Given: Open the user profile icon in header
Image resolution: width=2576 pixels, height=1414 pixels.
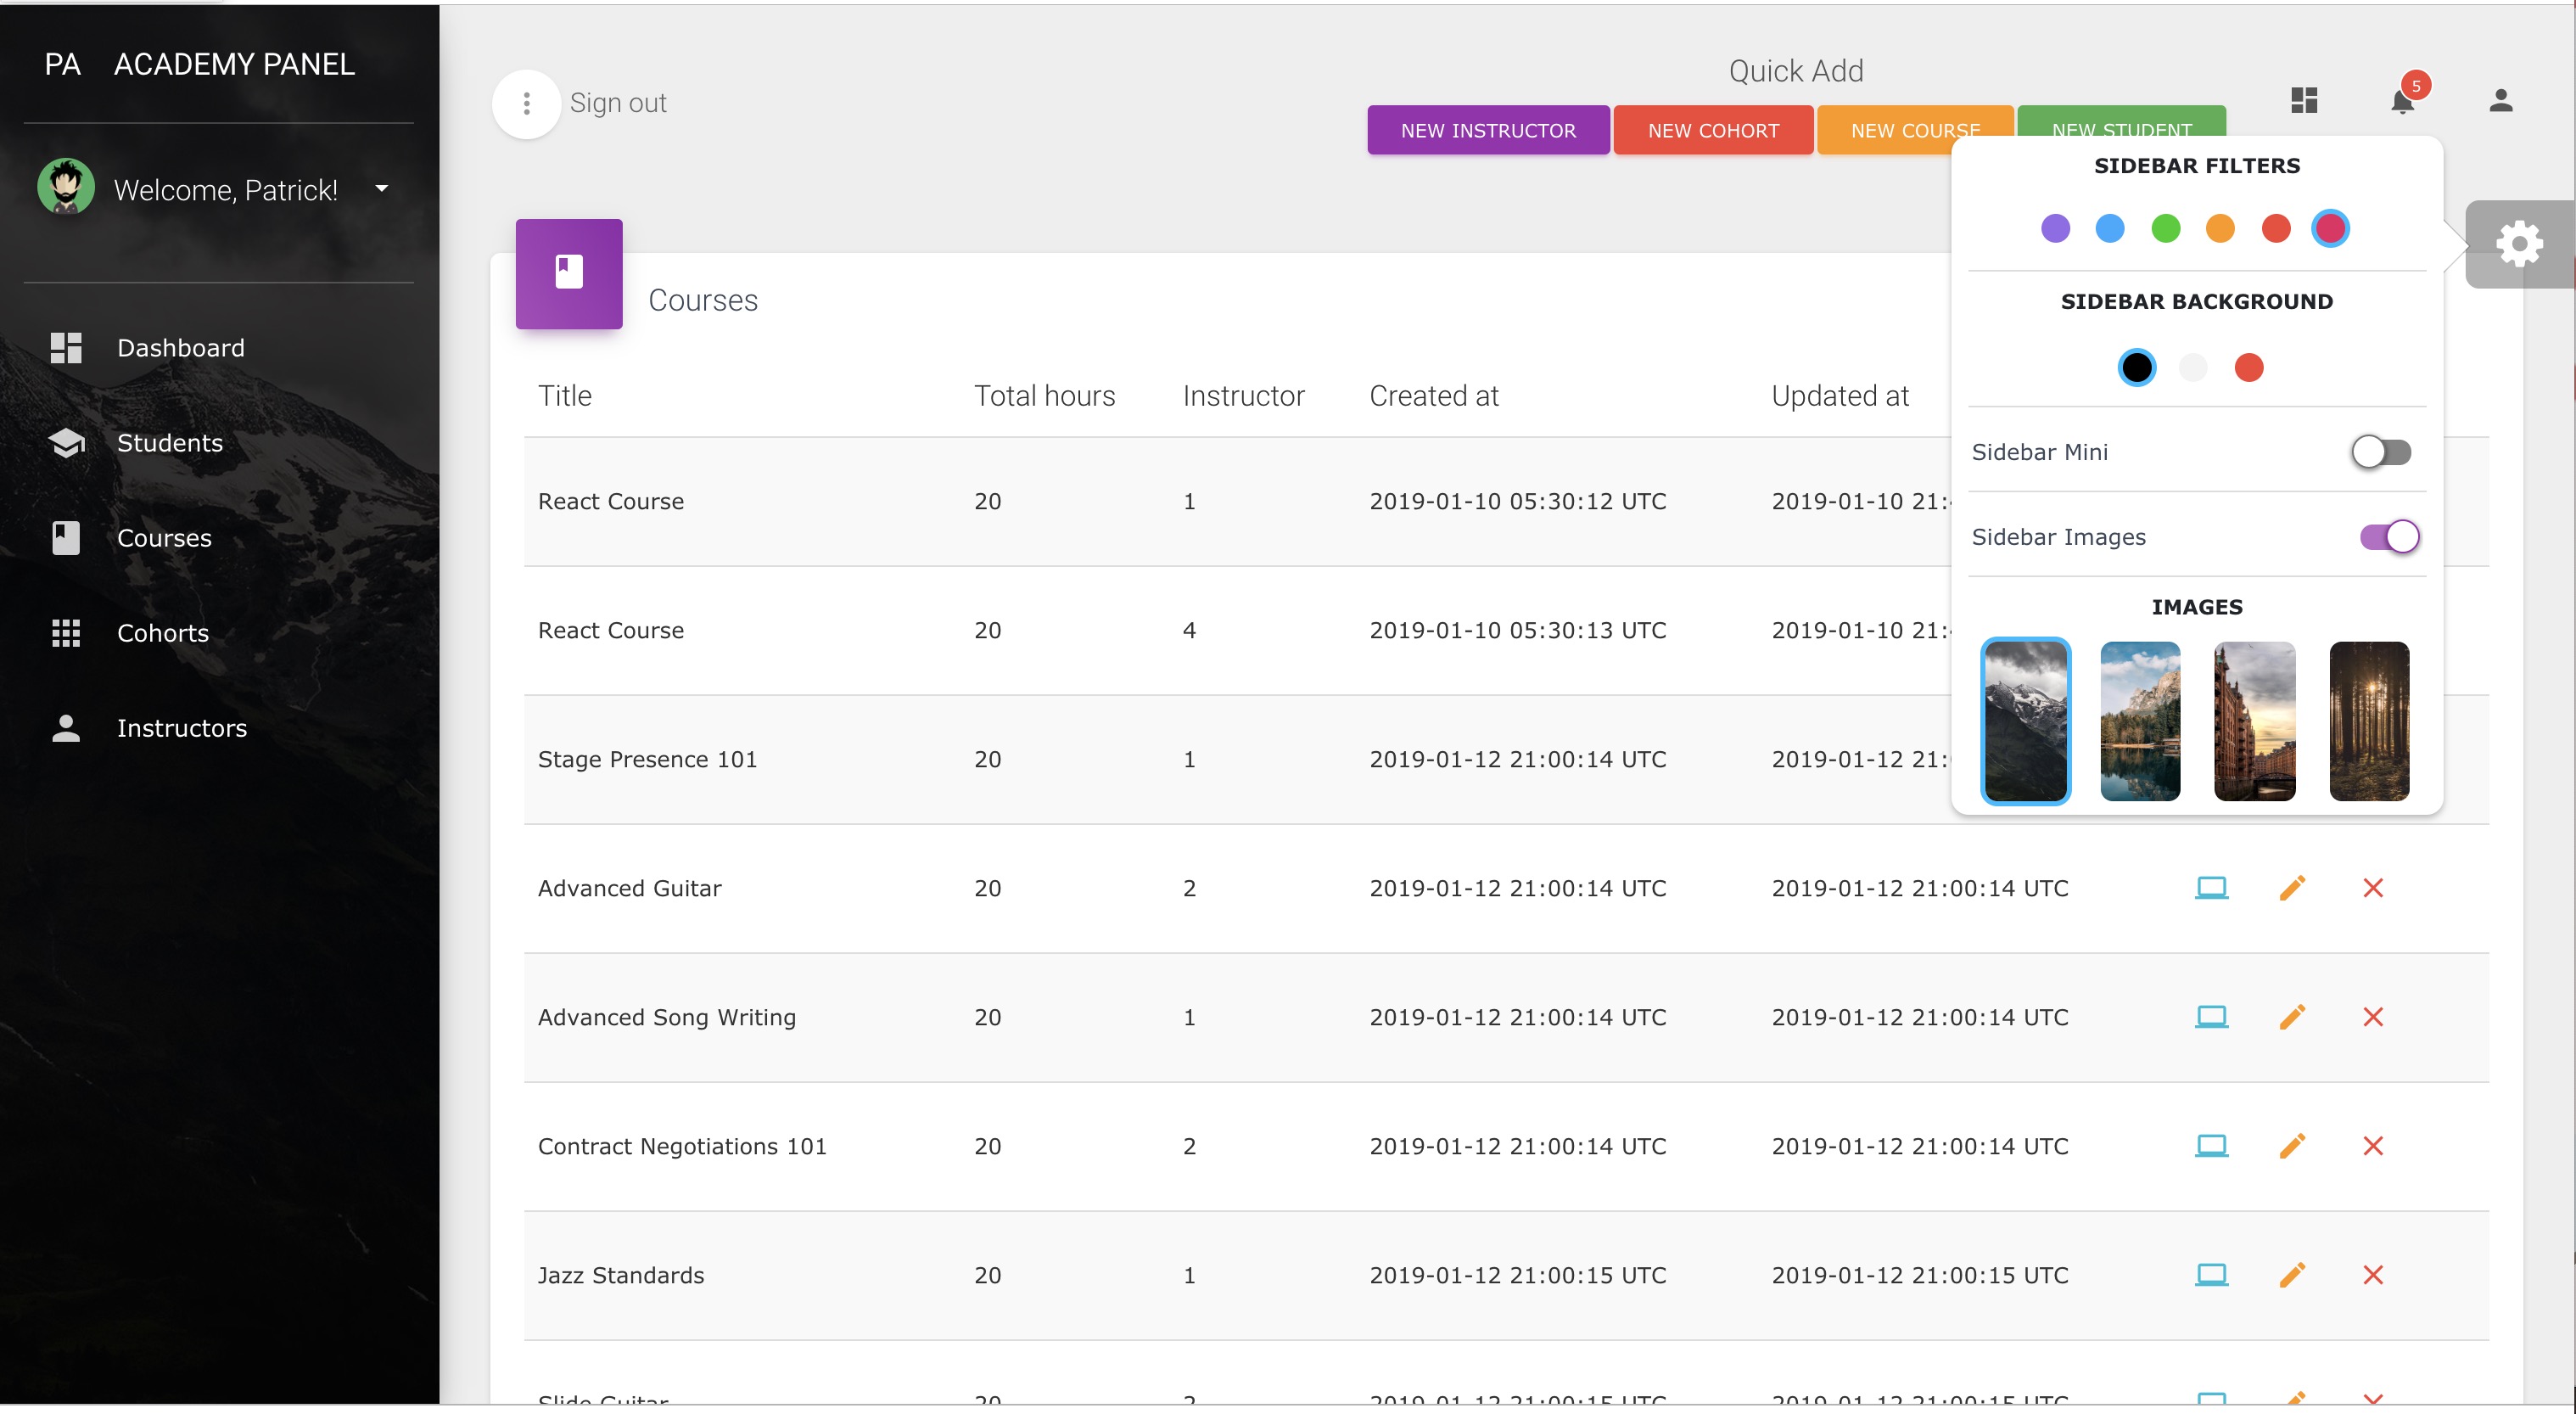Looking at the screenshot, I should click(x=2500, y=100).
